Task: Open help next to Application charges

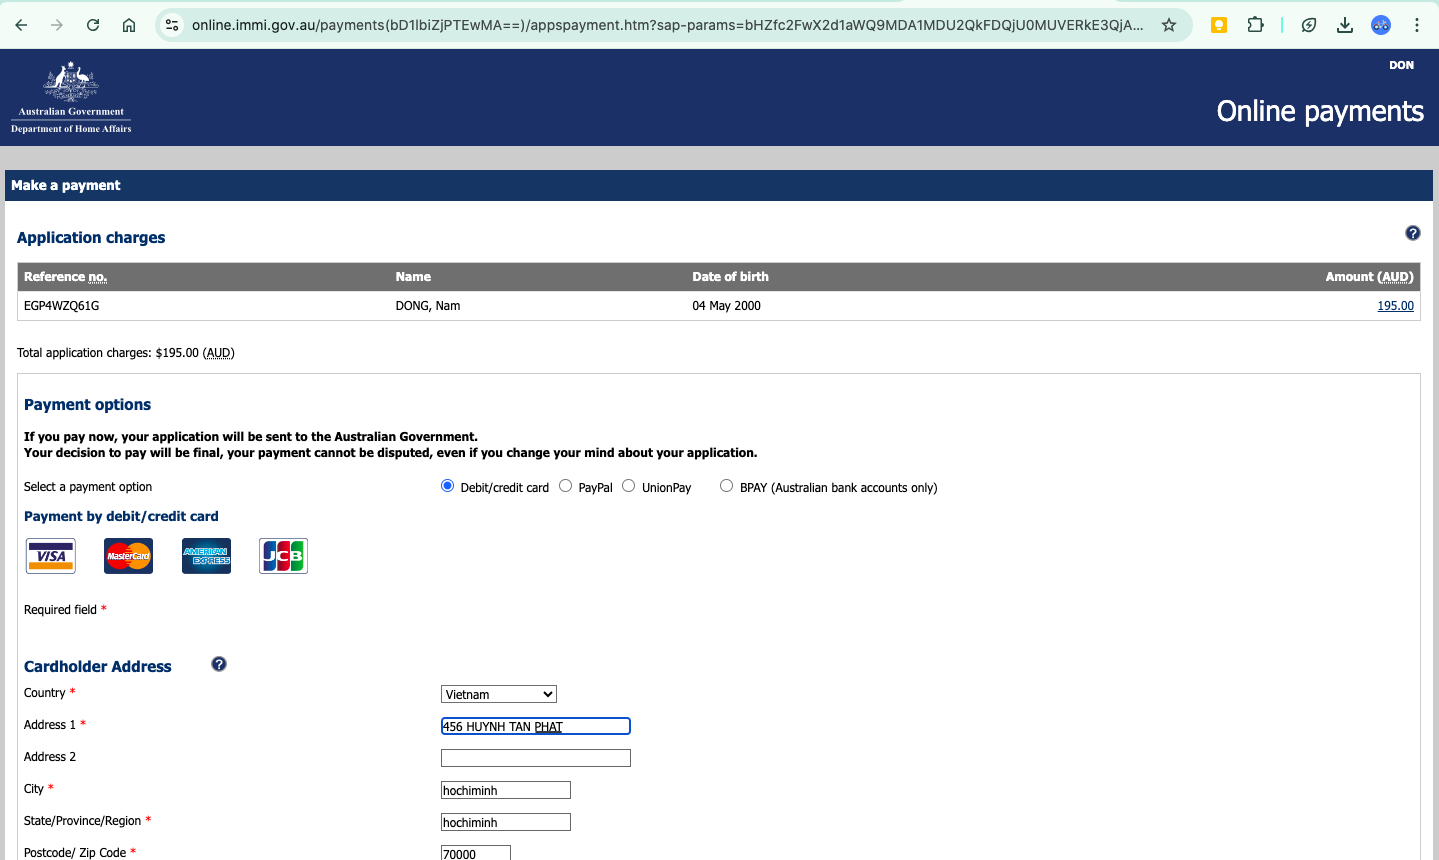Action: (x=1412, y=232)
